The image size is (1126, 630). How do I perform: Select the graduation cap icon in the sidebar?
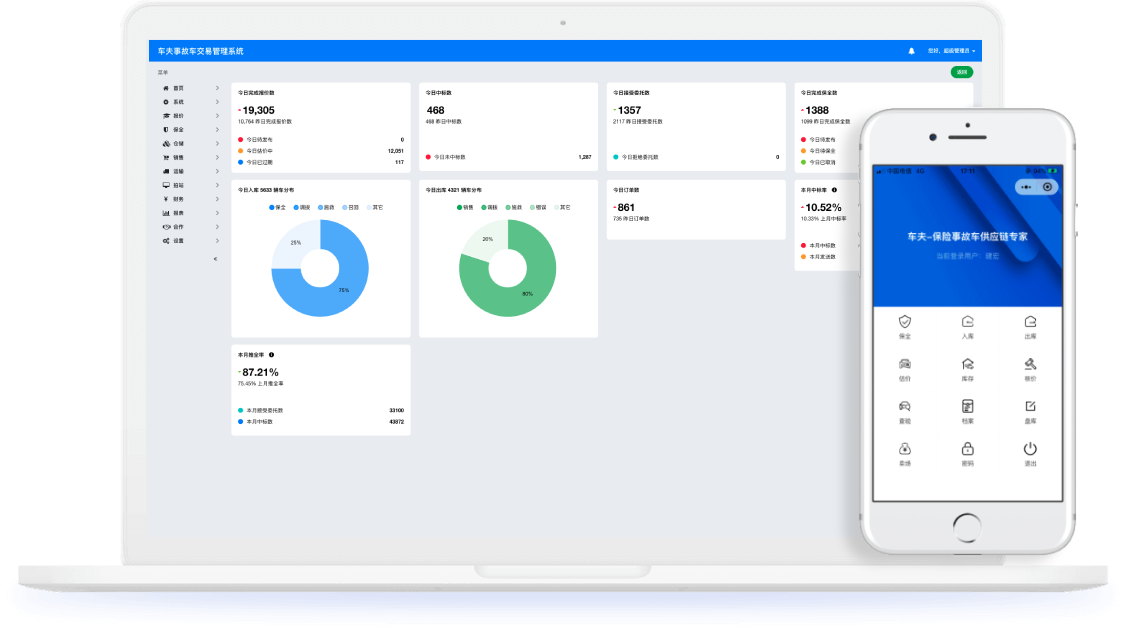[166, 116]
